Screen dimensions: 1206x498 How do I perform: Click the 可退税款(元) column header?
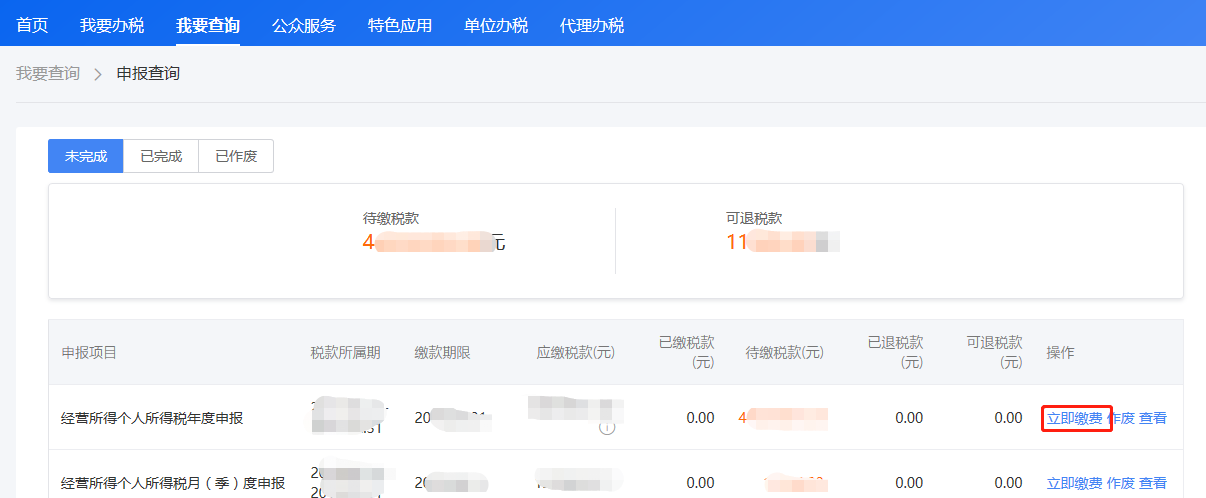pos(995,352)
